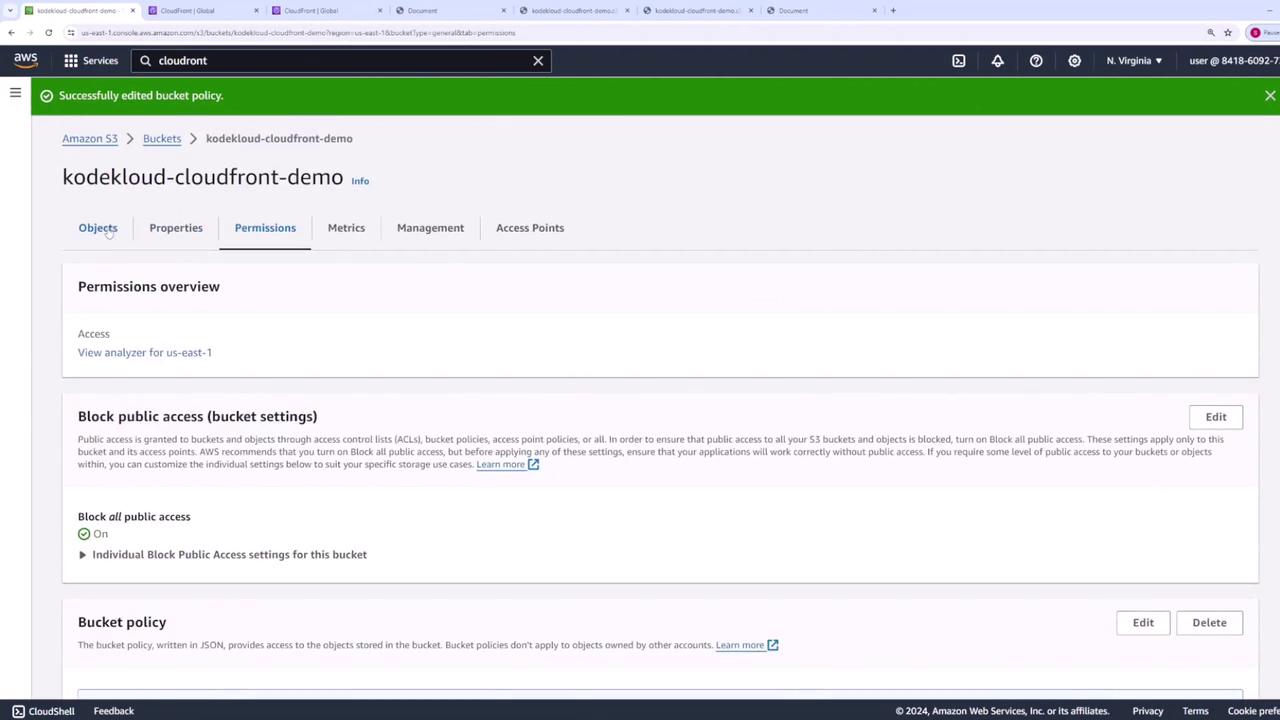Click the 'Permissions overview' heading
The image size is (1280, 720).
pos(149,287)
